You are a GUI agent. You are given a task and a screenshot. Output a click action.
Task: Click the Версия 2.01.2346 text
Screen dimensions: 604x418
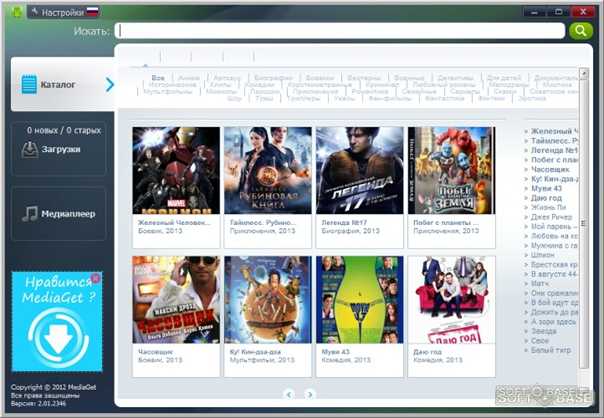[x=38, y=403]
